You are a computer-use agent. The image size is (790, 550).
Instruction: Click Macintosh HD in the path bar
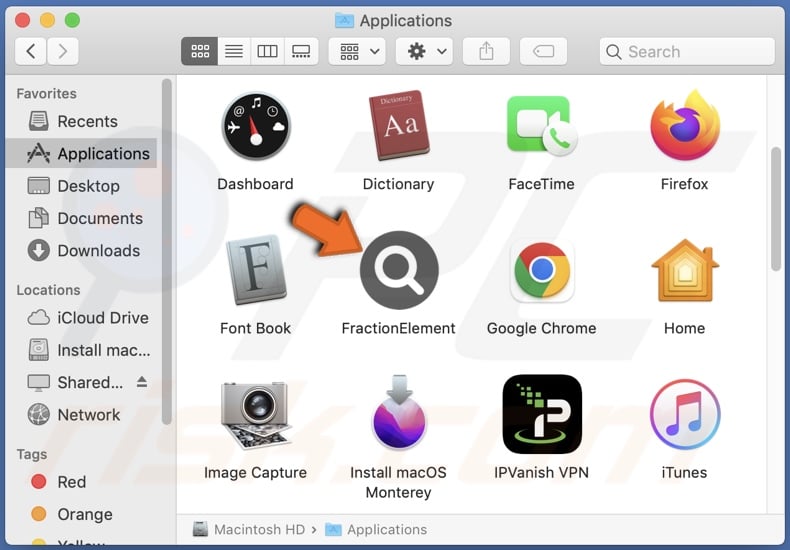point(250,529)
